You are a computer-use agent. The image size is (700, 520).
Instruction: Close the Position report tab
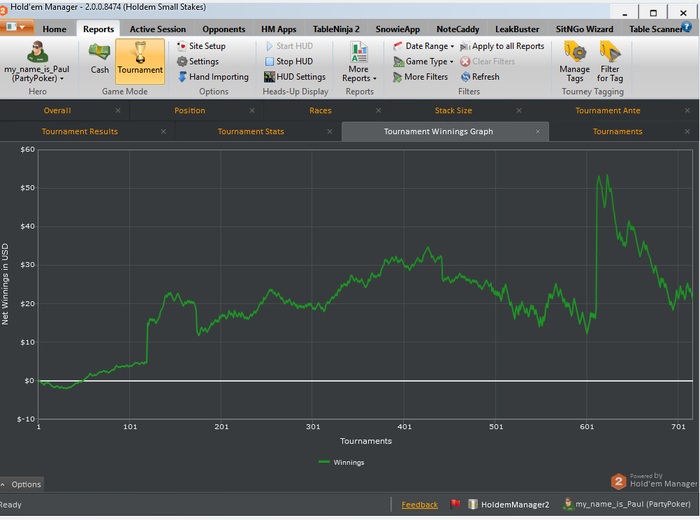click(252, 111)
